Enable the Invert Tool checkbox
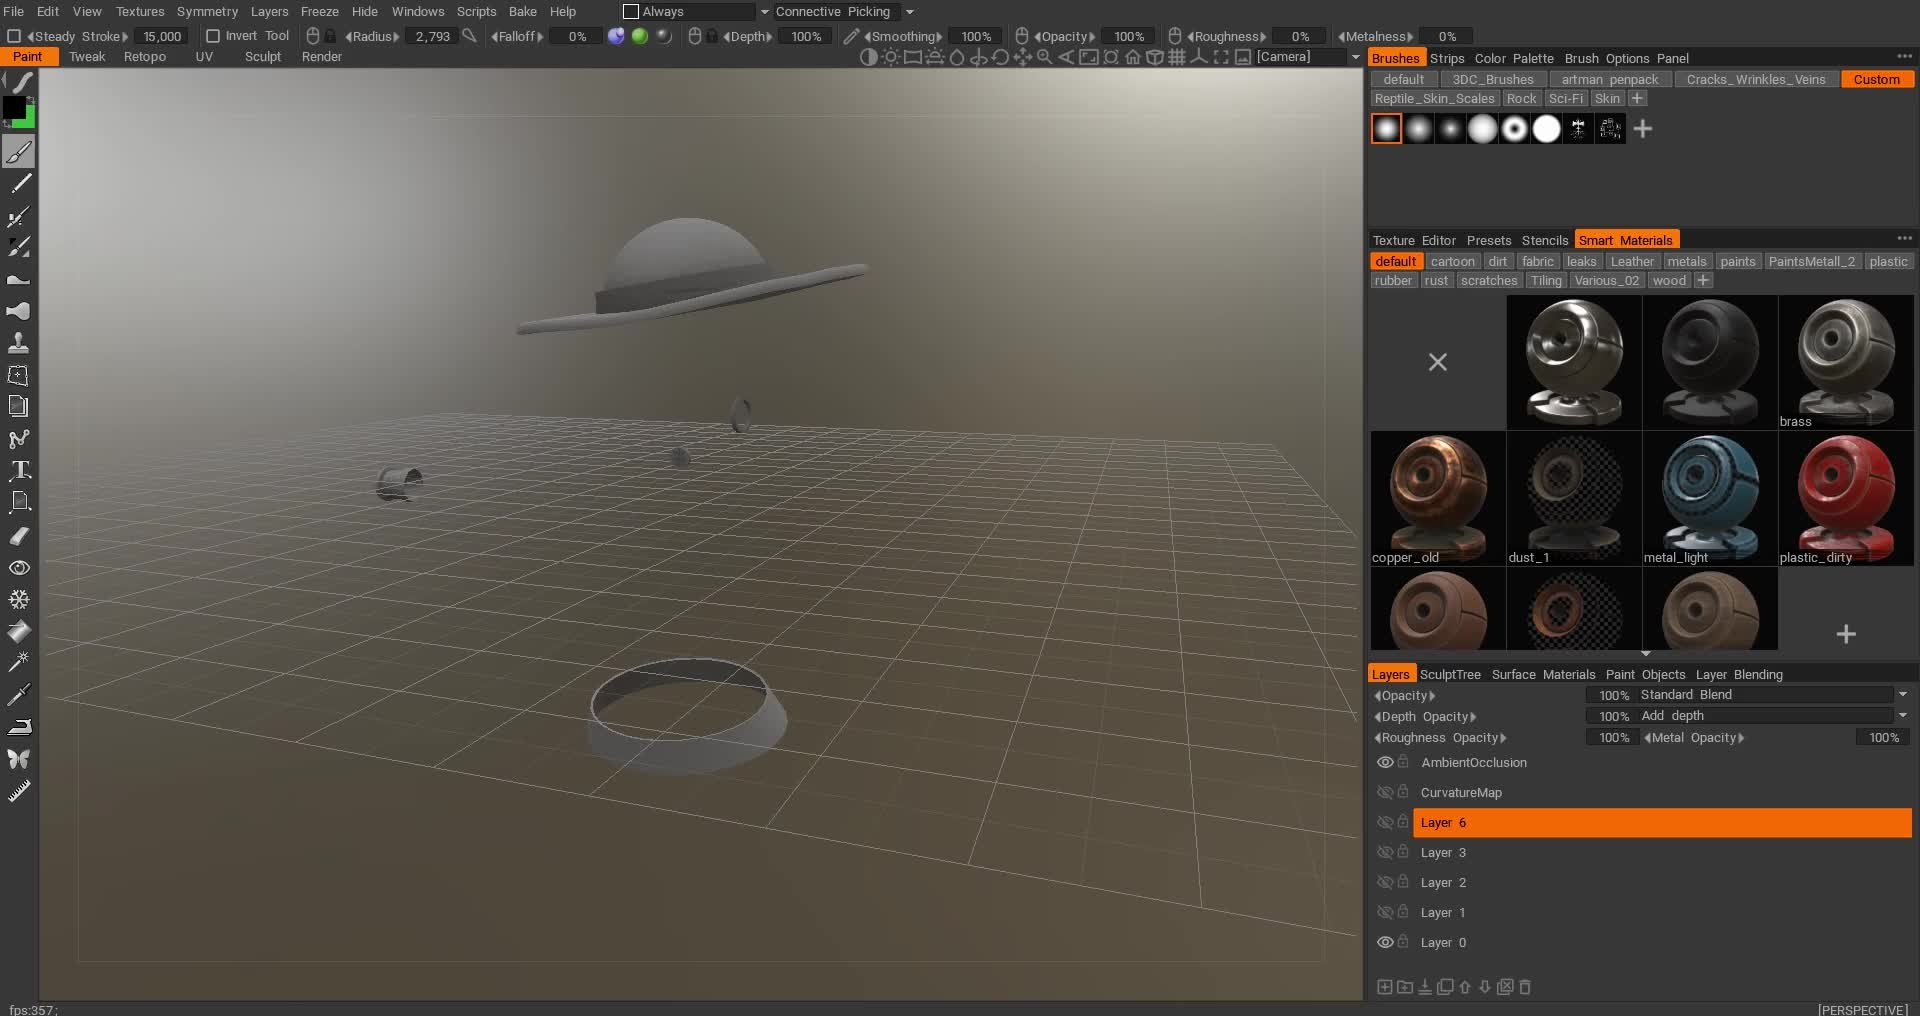This screenshot has width=1920, height=1016. pos(213,36)
